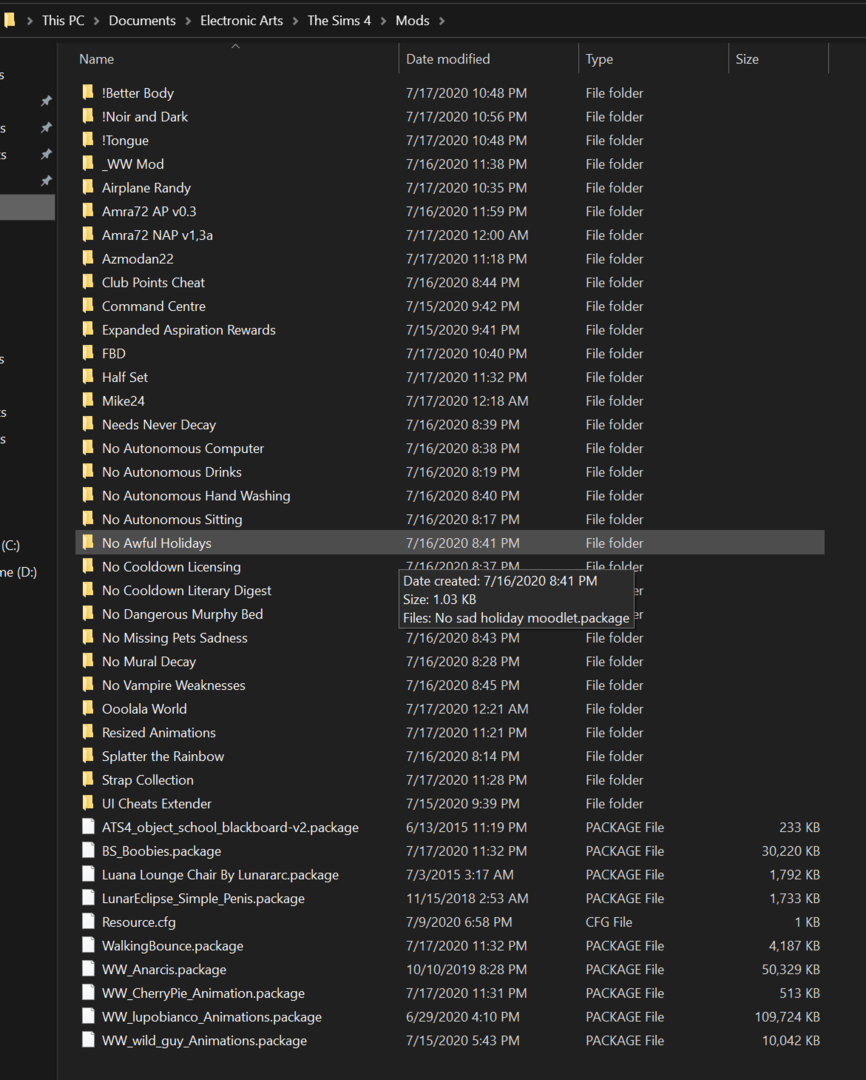Click the Azmodan22 folder icon
Viewport: 866px width, 1080px height.
[87, 258]
